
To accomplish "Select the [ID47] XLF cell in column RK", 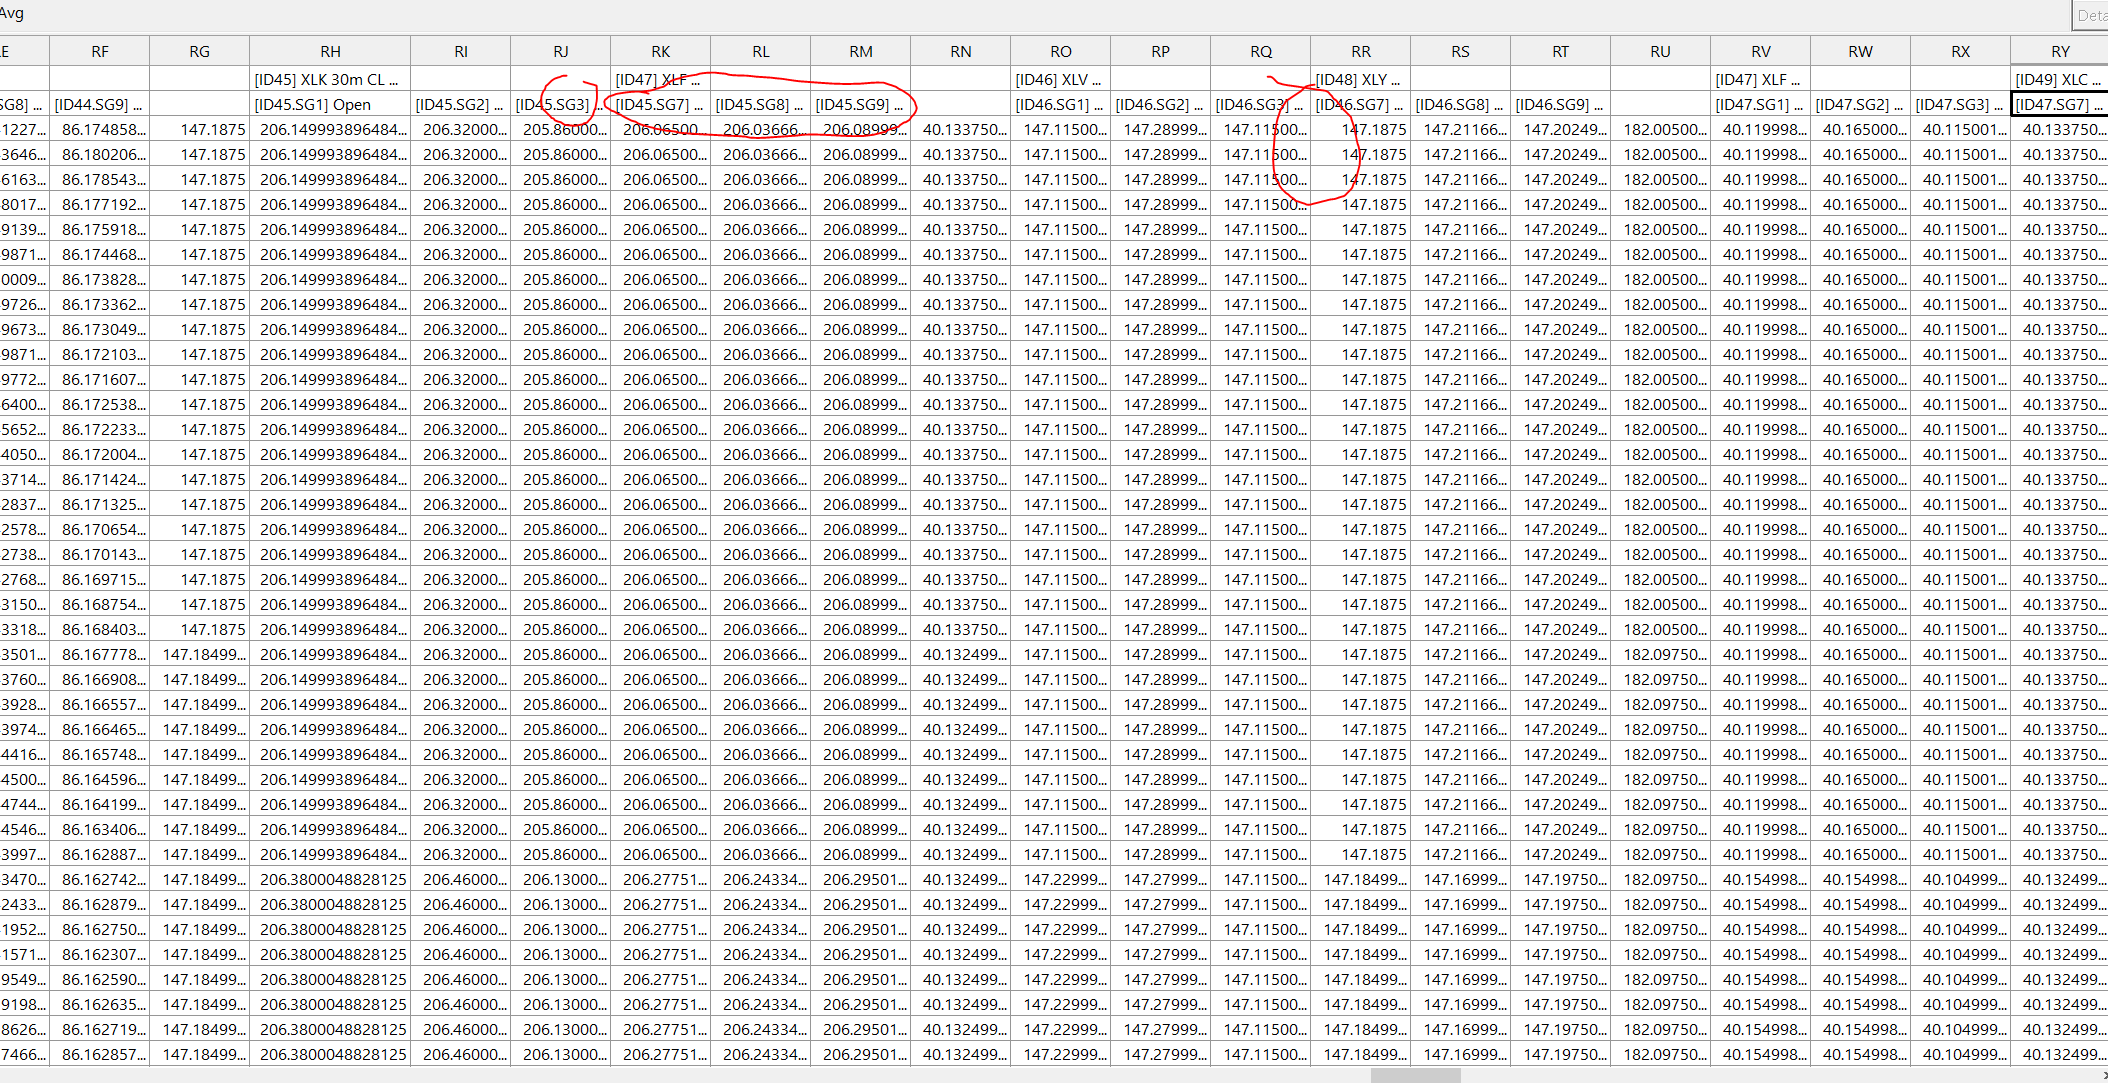I will [660, 79].
